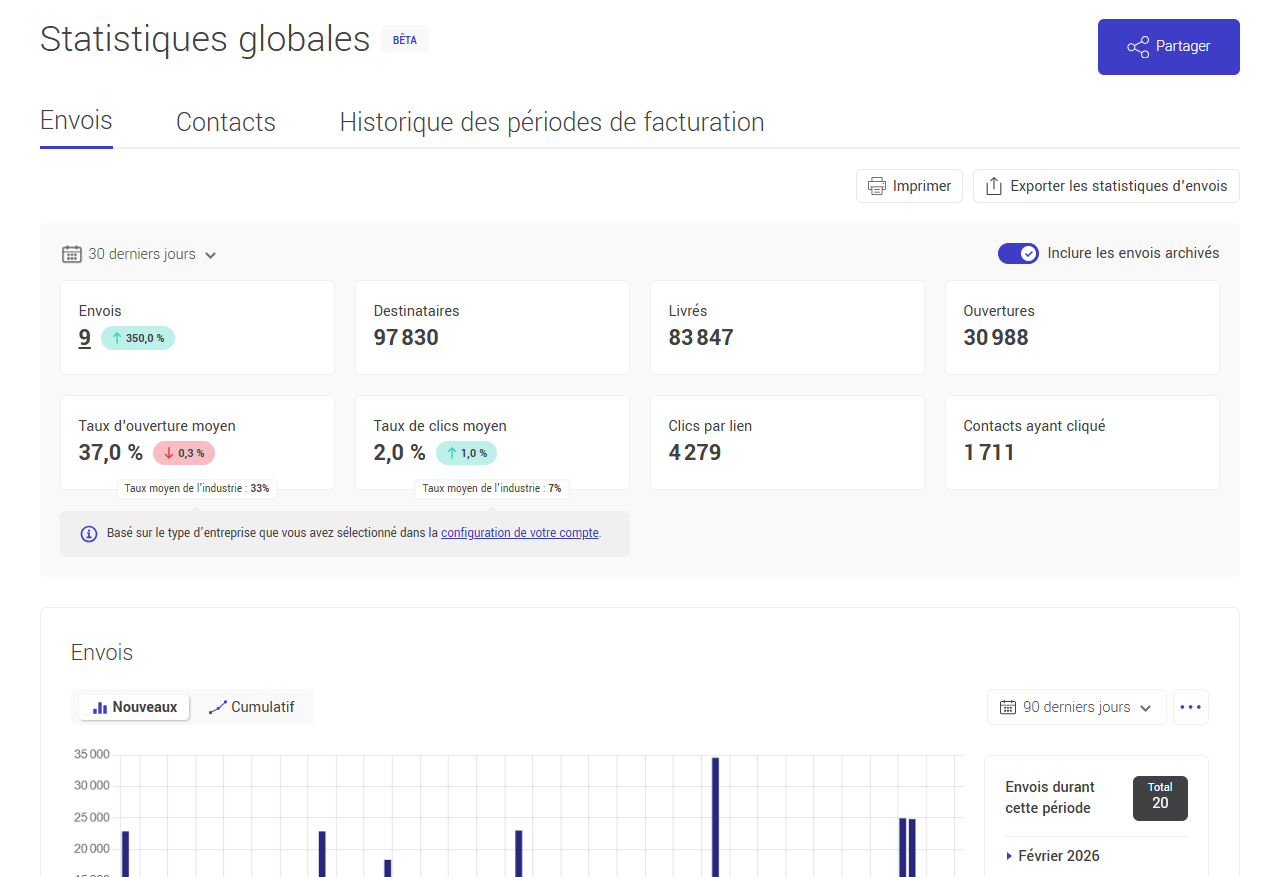
Task: Open Historique des périodes de facturation tab
Action: (x=552, y=122)
